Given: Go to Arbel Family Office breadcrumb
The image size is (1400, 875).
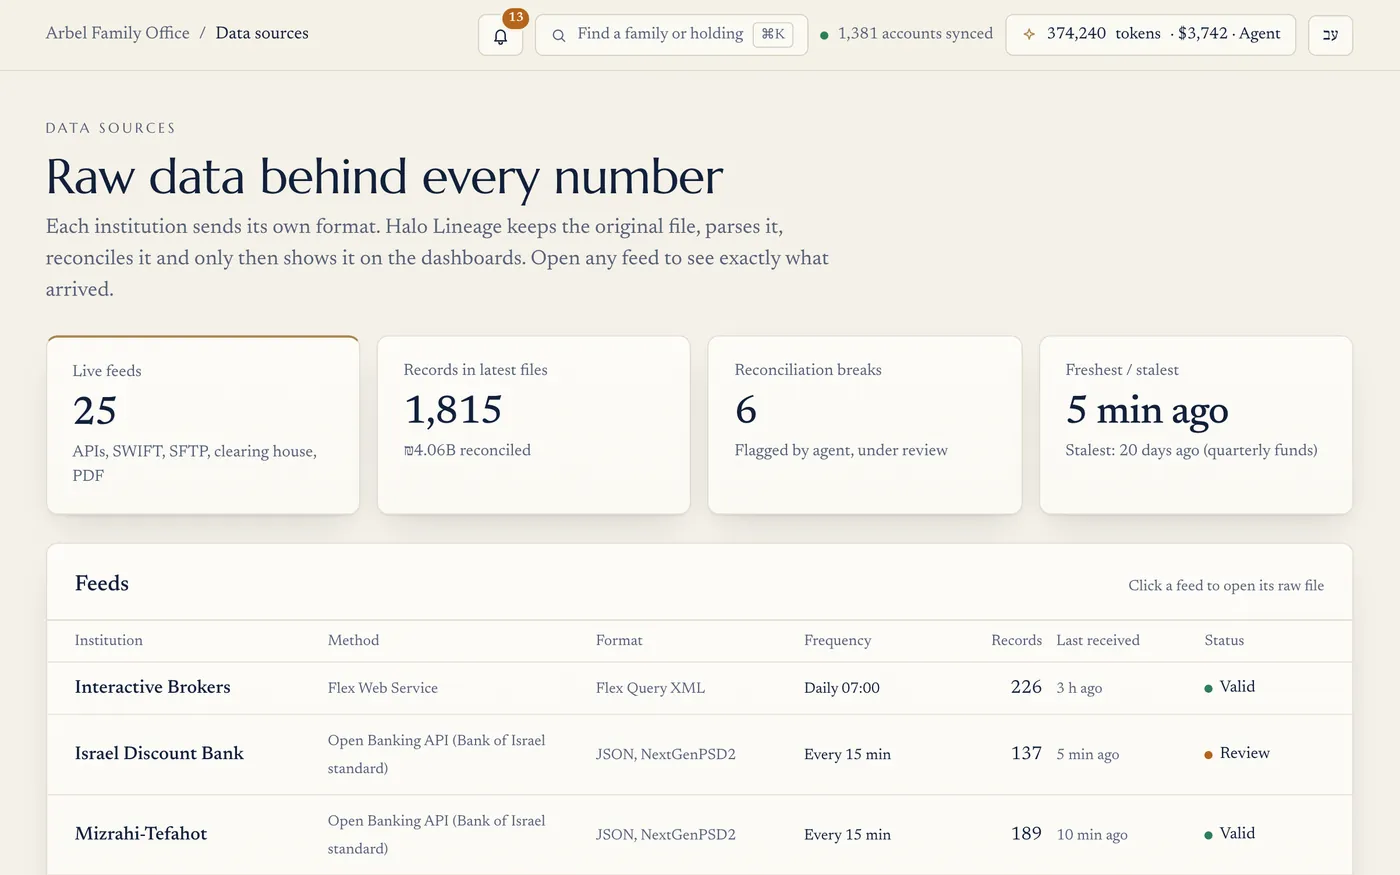Looking at the screenshot, I should click(x=118, y=33).
